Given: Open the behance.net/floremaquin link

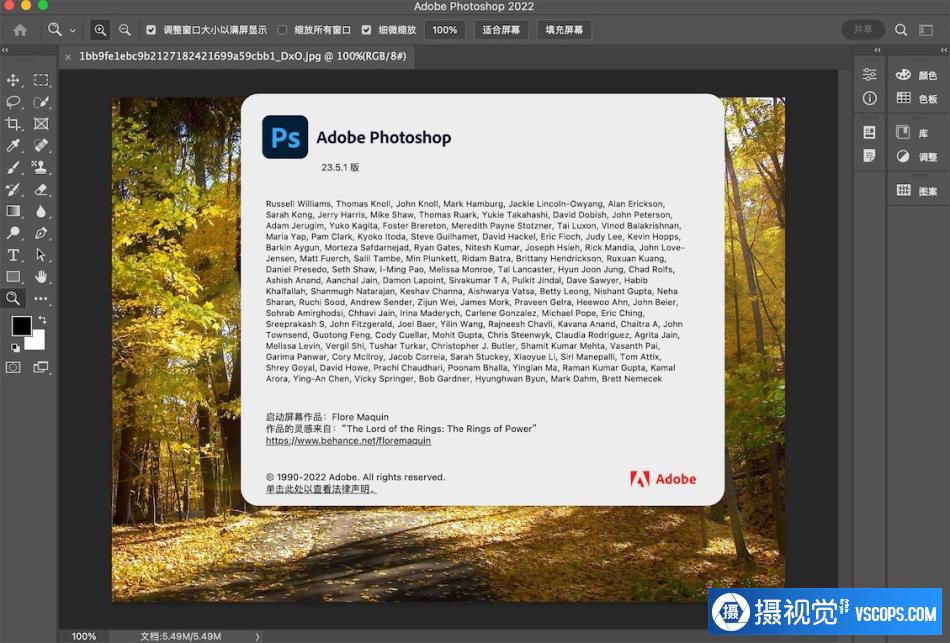Looking at the screenshot, I should pos(348,441).
